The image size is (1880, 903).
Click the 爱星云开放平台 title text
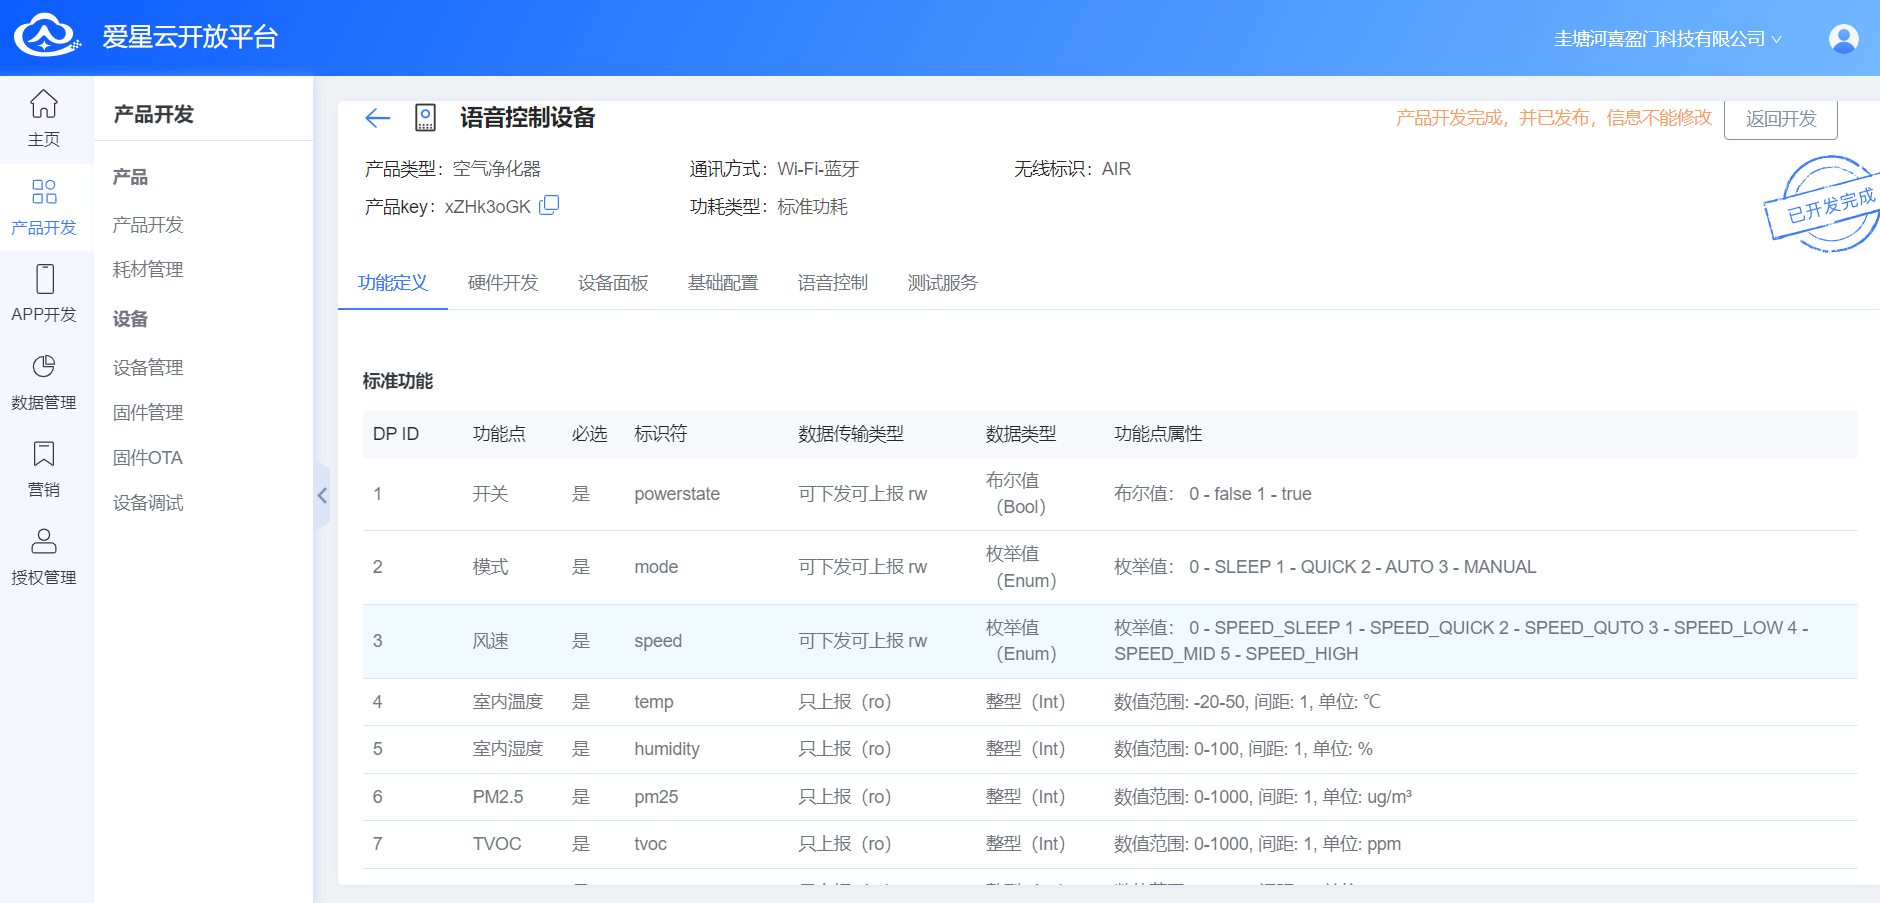pyautogui.click(x=190, y=37)
